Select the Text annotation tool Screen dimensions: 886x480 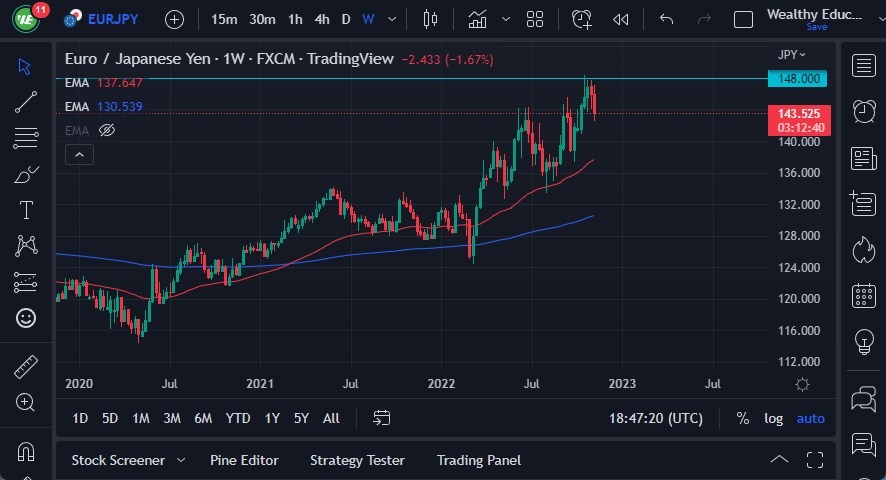point(26,210)
